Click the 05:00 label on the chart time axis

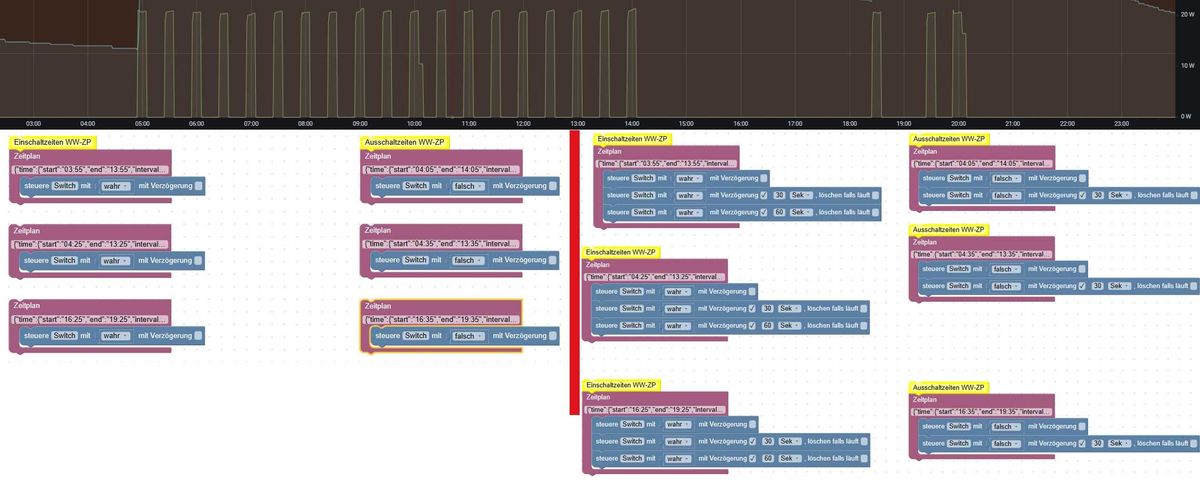(x=142, y=123)
